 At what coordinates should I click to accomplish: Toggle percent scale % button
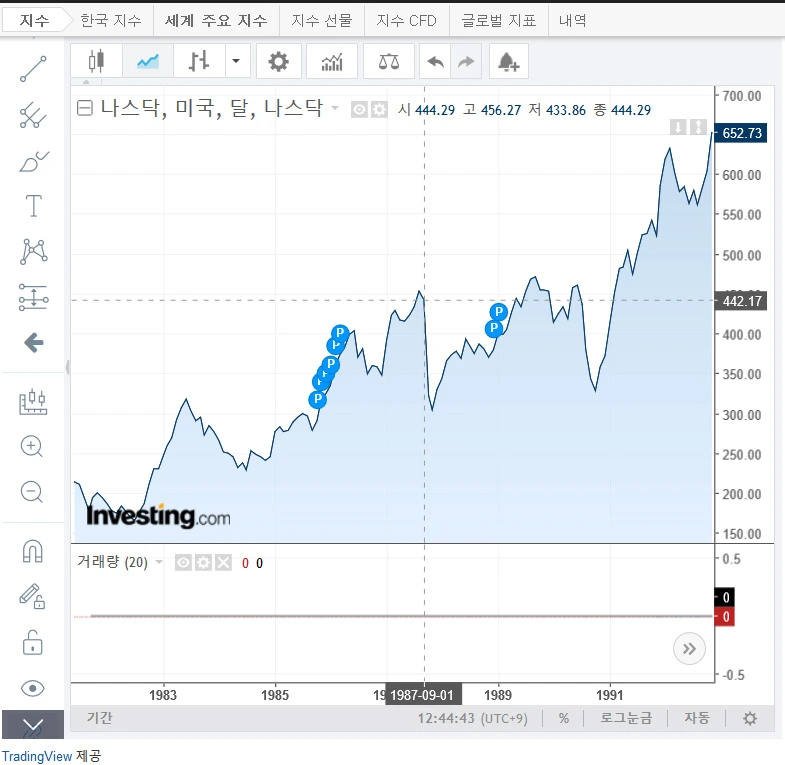pyautogui.click(x=564, y=718)
